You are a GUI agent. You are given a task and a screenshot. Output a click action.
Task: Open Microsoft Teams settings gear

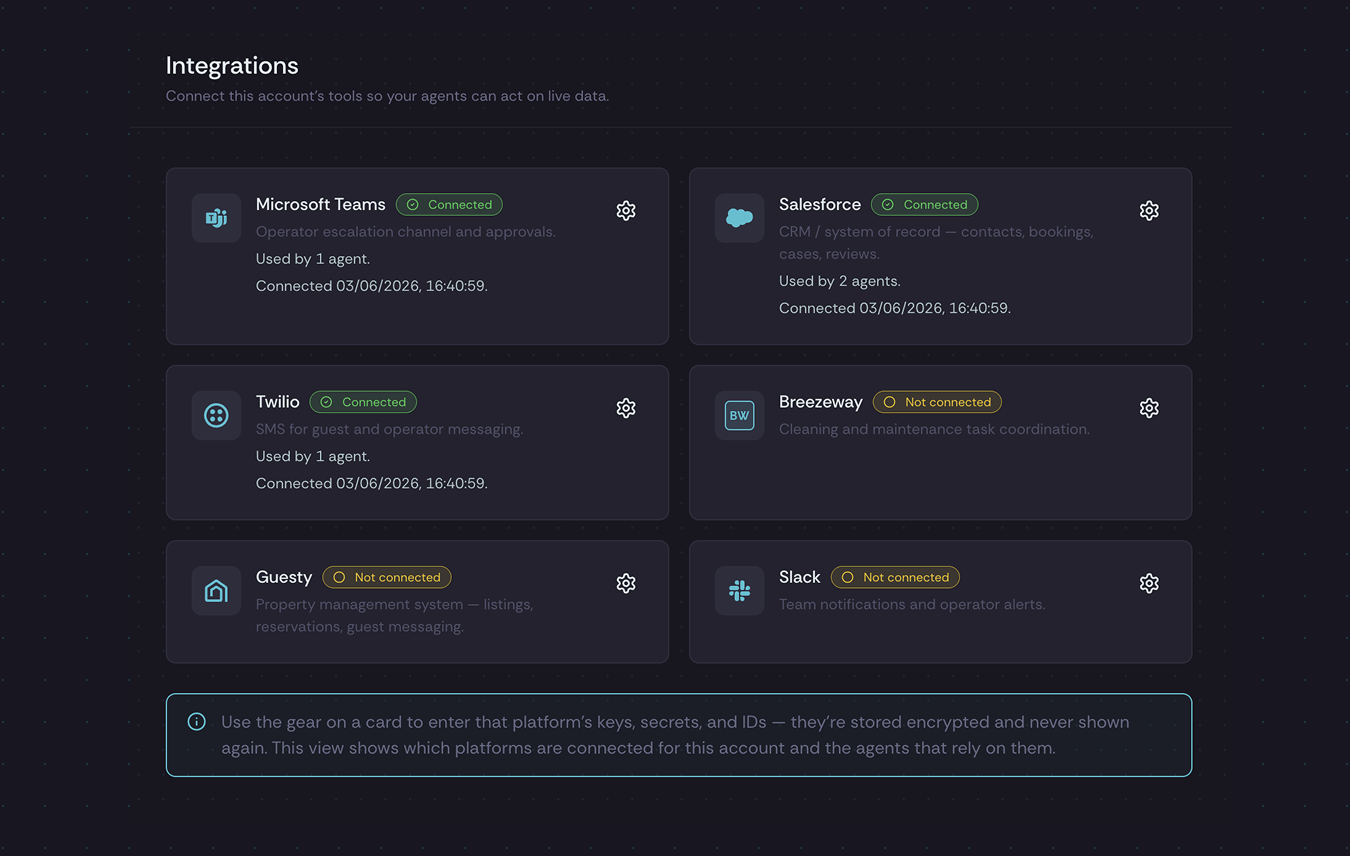point(626,211)
